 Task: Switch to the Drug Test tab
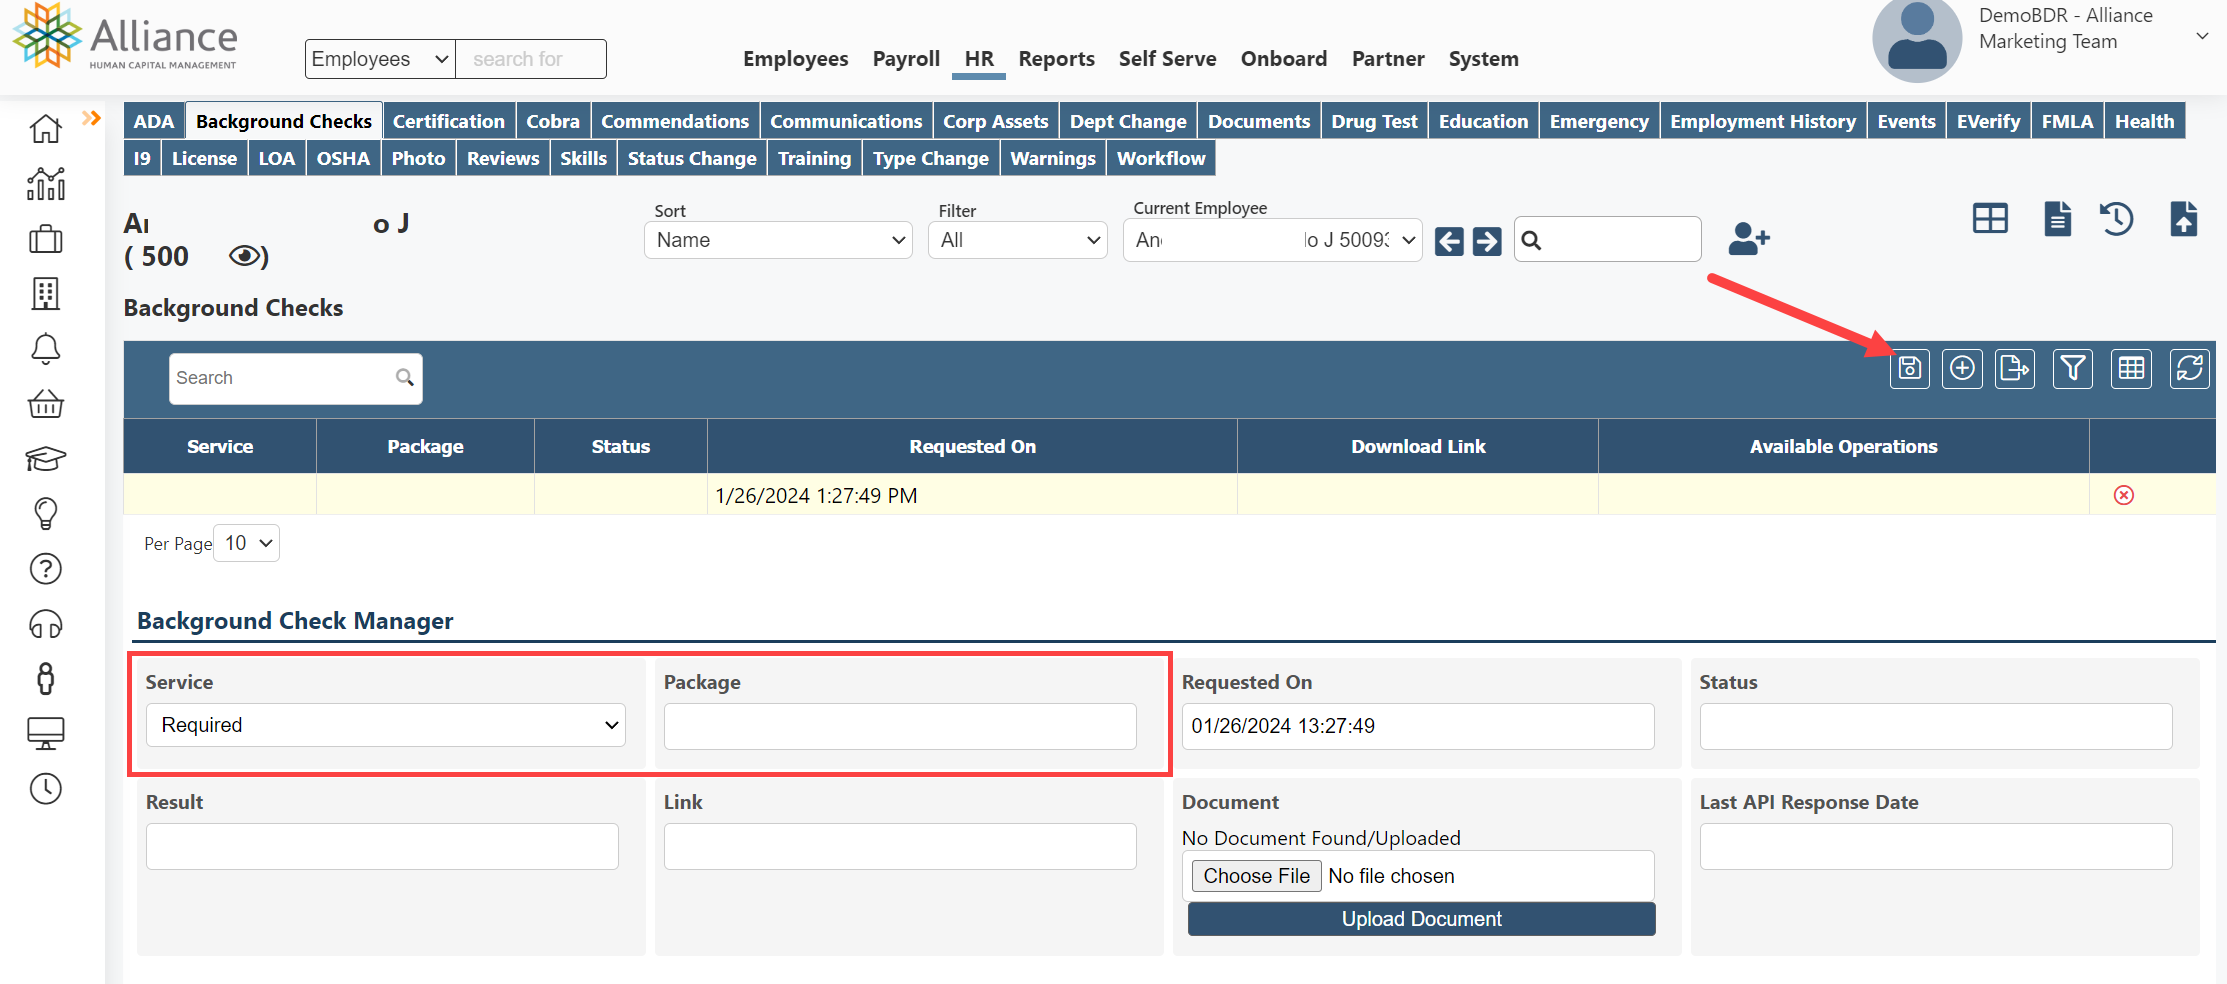pos(1374,121)
